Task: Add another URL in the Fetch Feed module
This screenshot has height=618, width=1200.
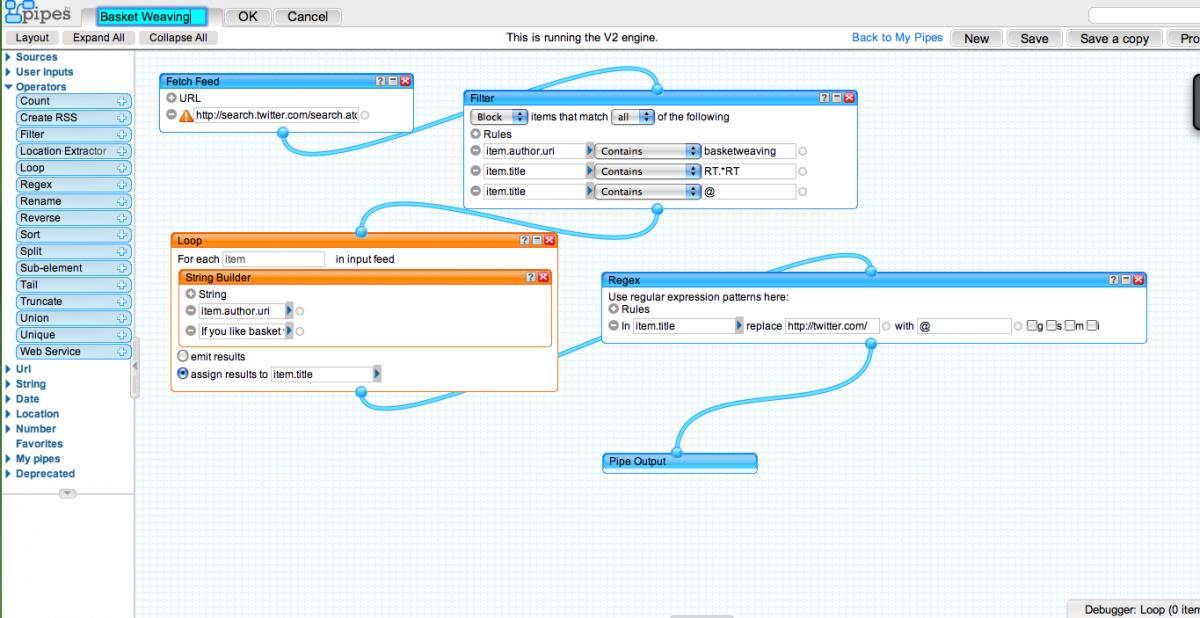Action: 171,99
